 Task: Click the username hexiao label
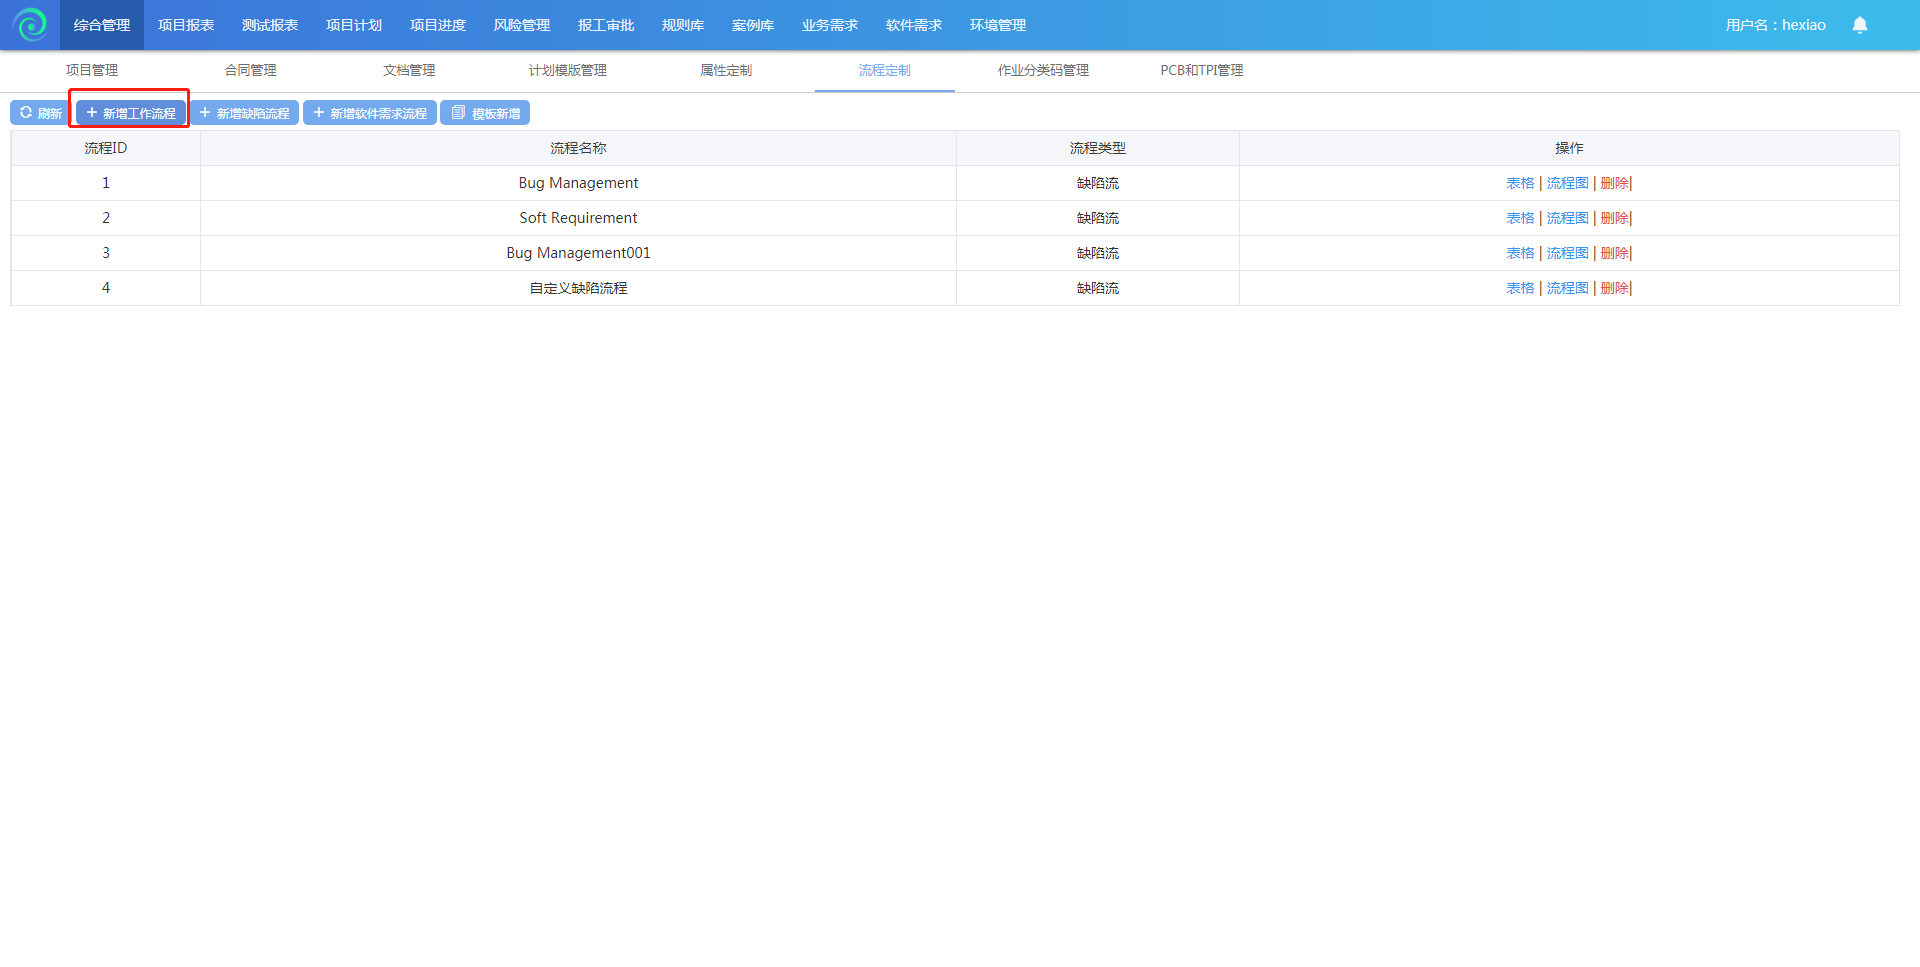(1775, 25)
